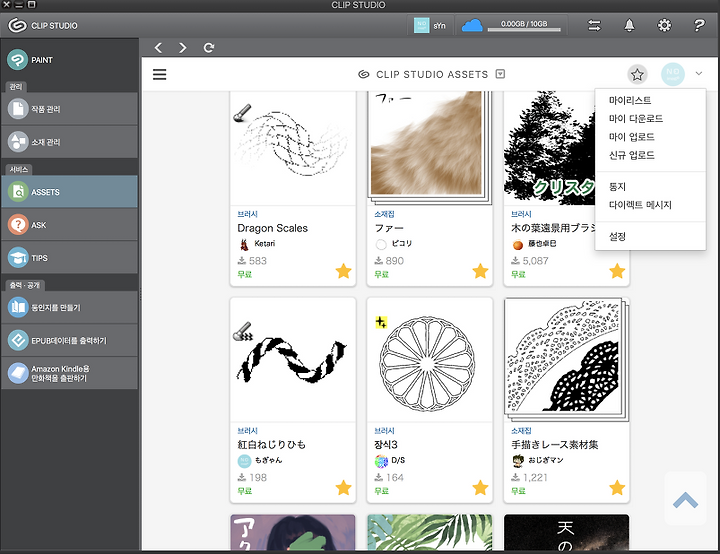Open TIPS in the sidebar

click(69, 258)
